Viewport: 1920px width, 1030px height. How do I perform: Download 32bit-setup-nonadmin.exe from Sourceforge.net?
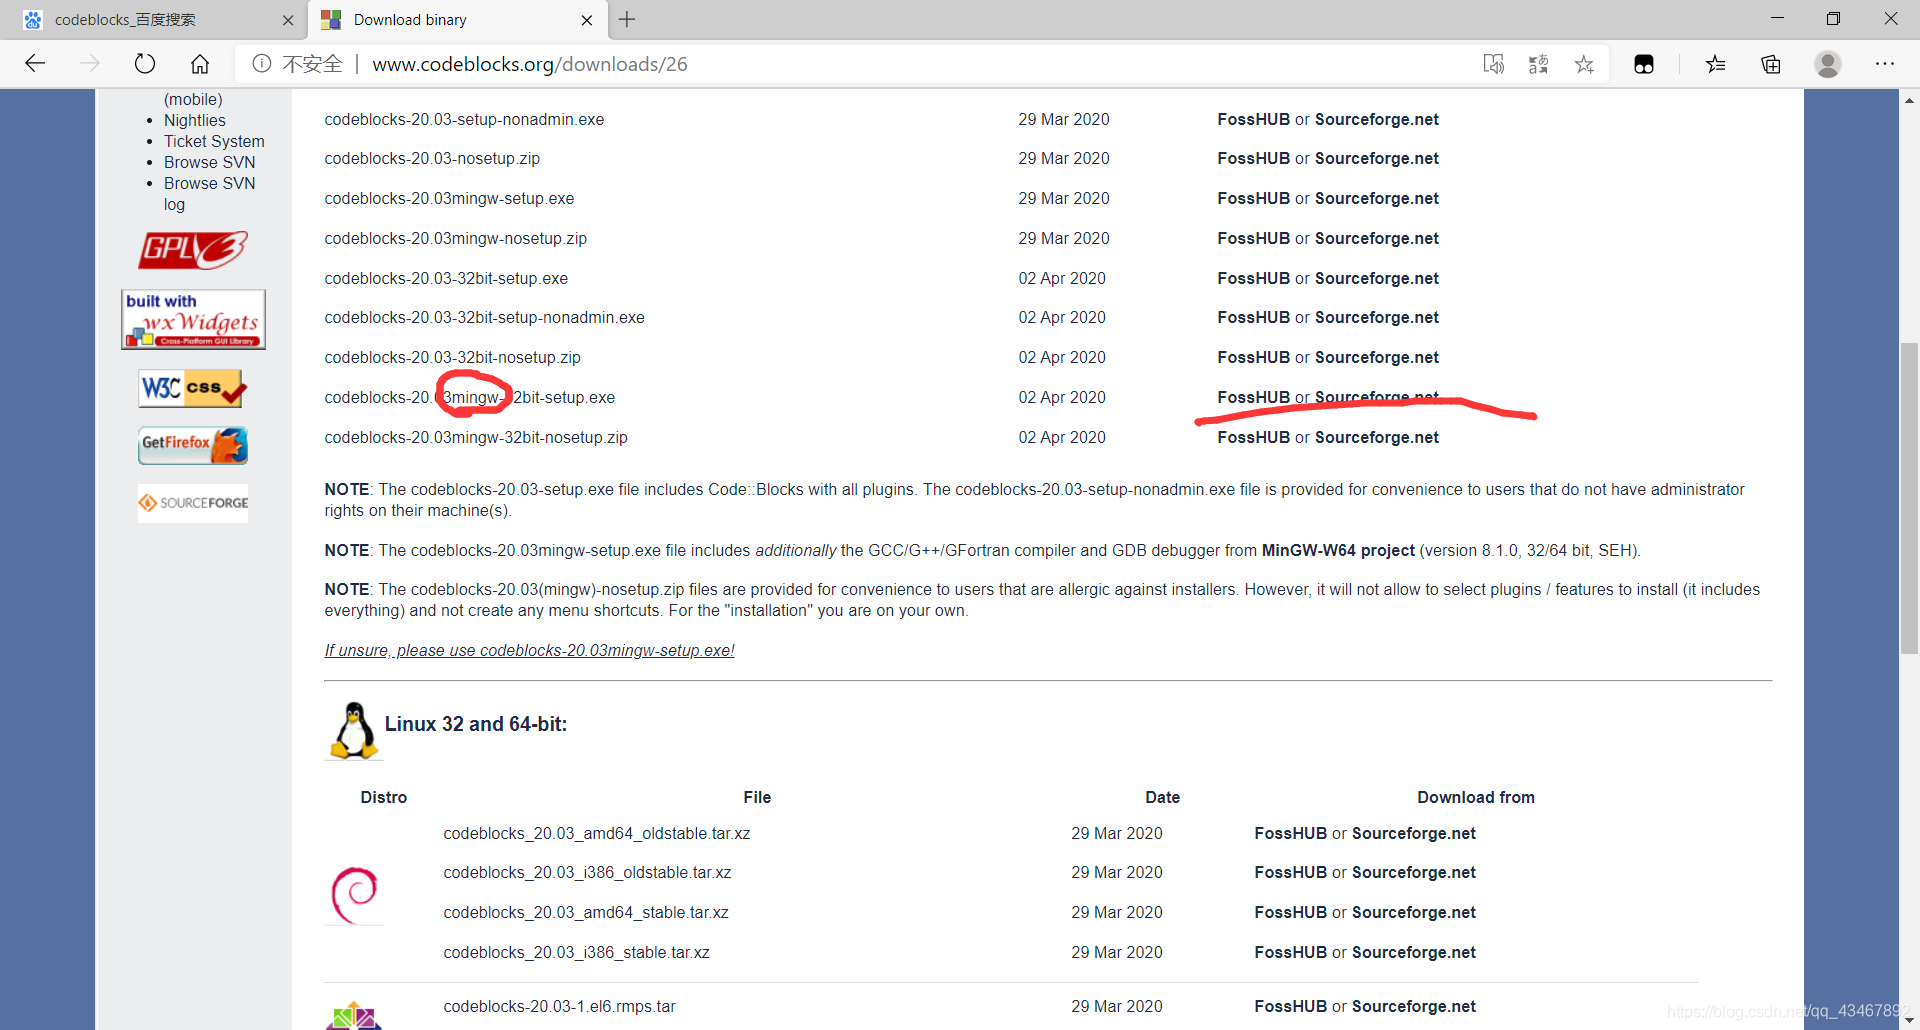(1377, 317)
